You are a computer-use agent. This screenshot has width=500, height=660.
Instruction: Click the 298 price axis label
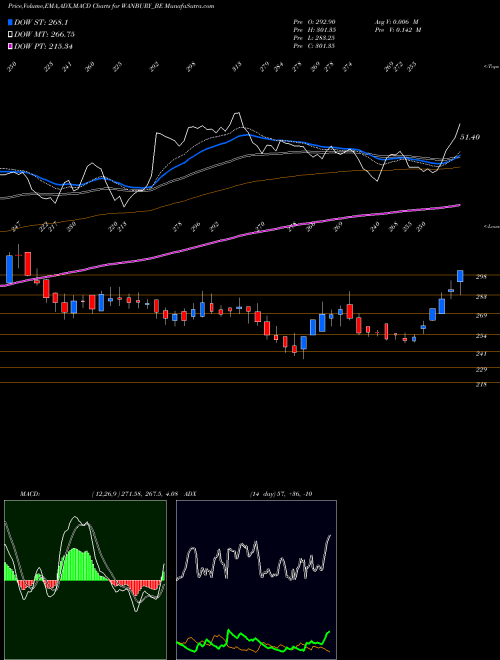(x=481, y=277)
